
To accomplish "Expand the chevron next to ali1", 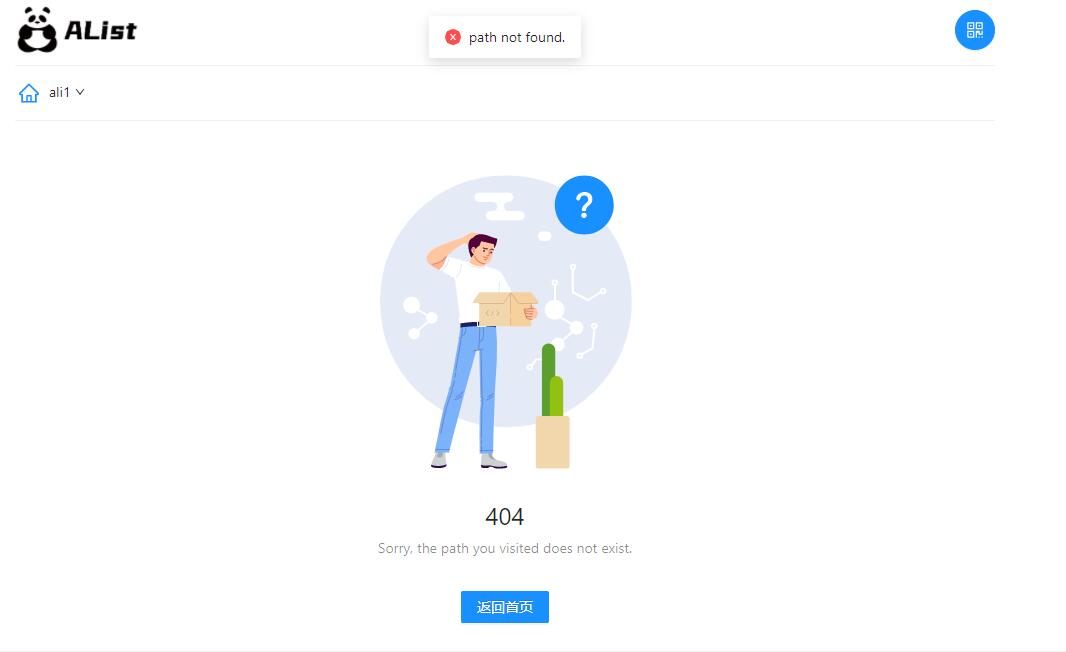I will tap(80, 92).
